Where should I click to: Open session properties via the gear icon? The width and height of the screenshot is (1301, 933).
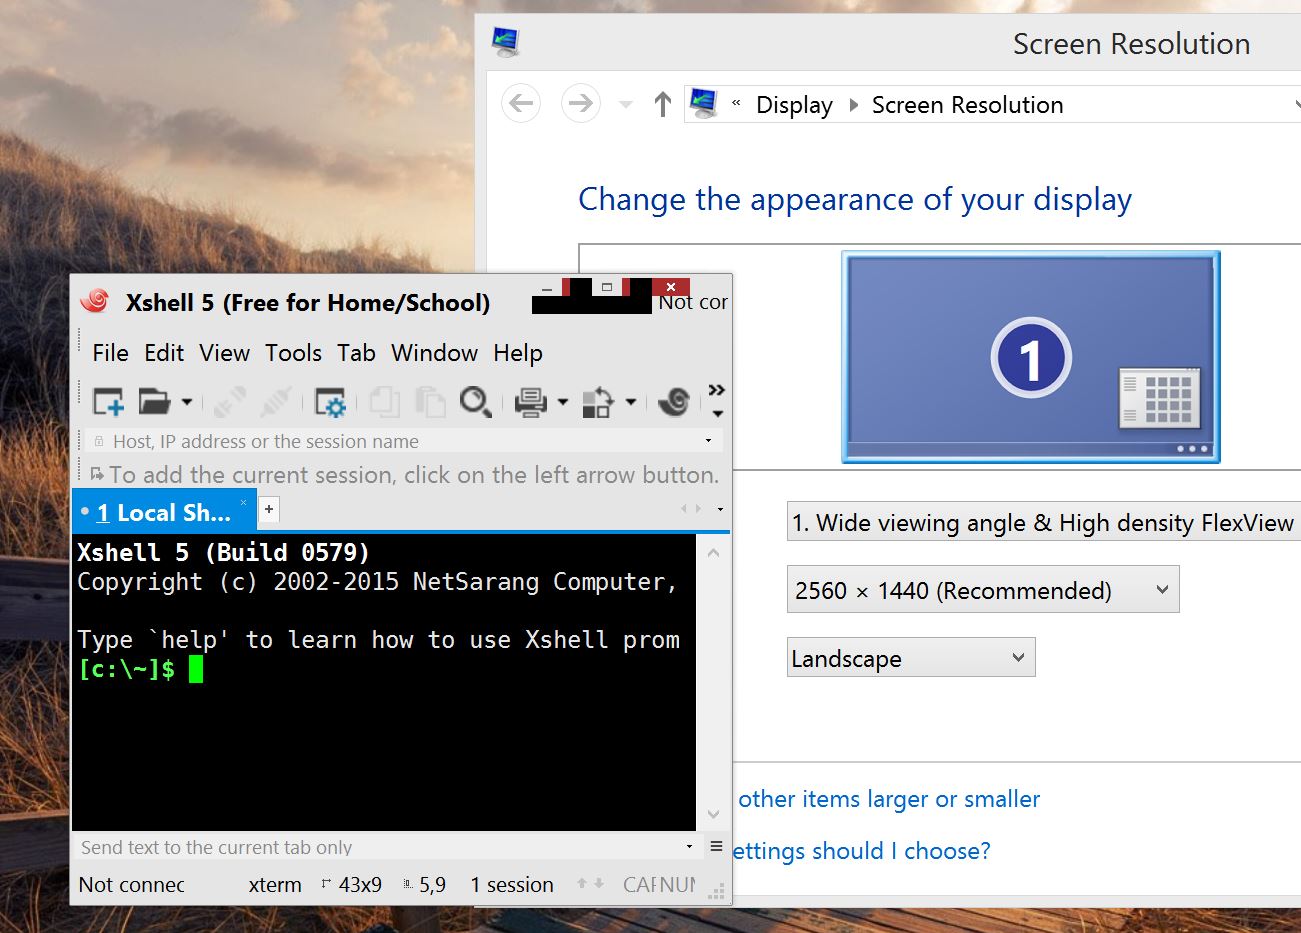point(329,401)
